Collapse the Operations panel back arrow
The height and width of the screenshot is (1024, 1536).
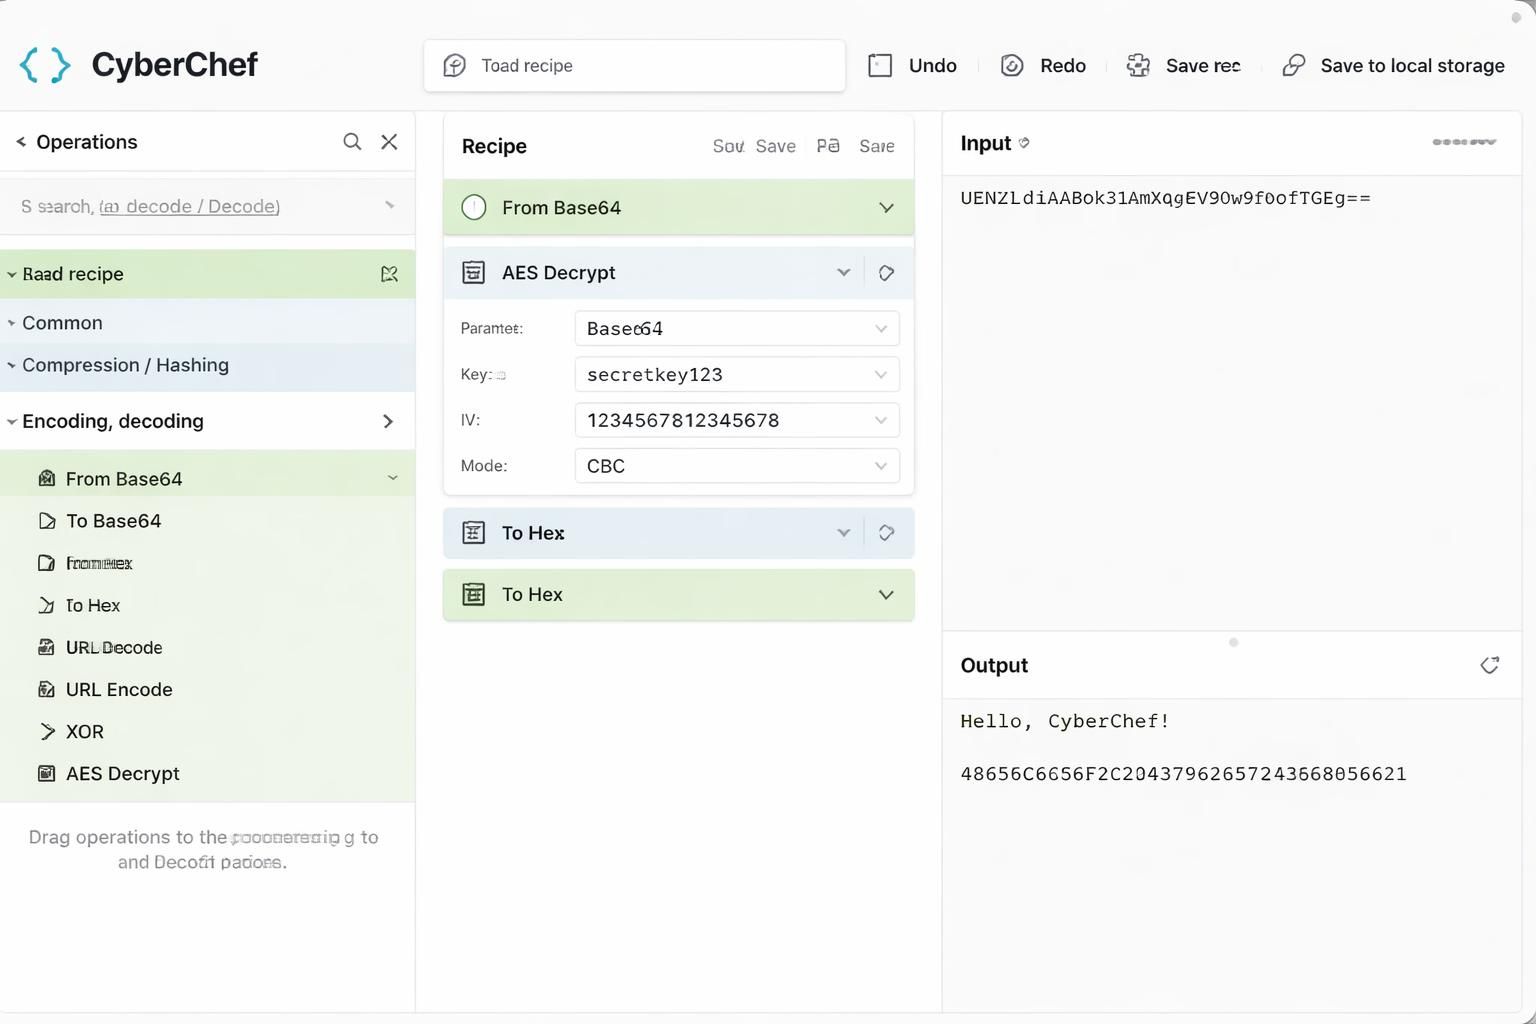21,142
